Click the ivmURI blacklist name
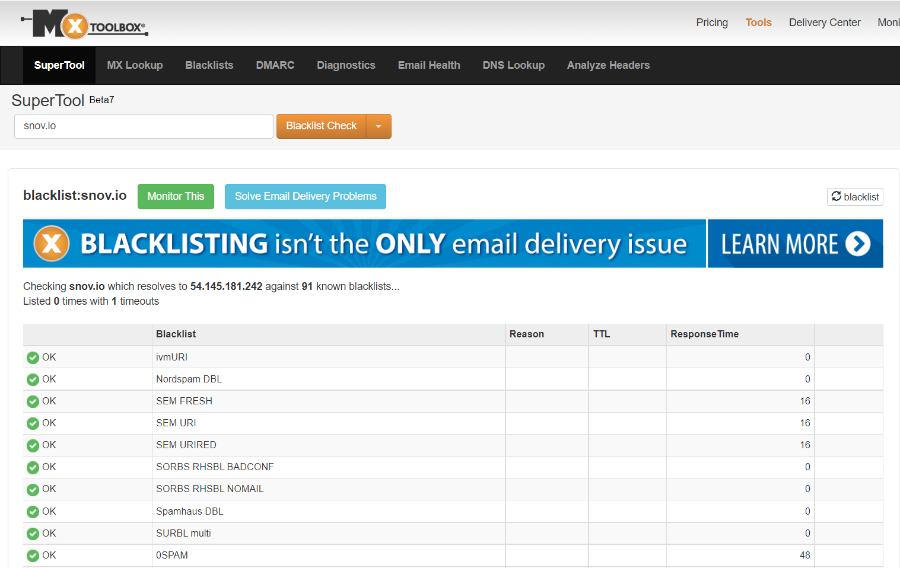This screenshot has width=900, height=568. (x=172, y=357)
